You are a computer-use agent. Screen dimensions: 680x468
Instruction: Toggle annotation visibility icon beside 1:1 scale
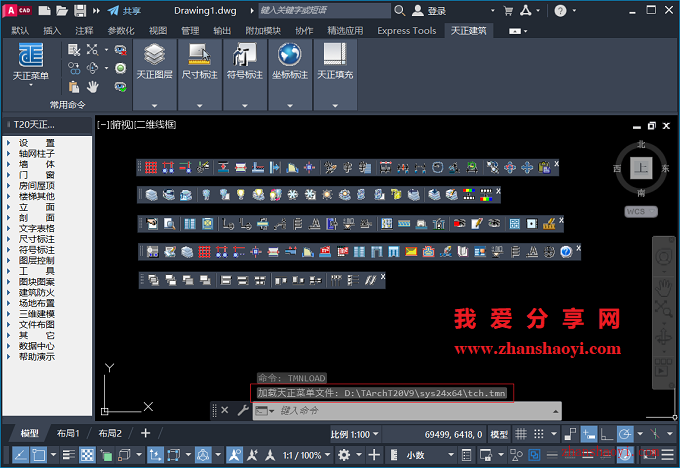click(234, 455)
